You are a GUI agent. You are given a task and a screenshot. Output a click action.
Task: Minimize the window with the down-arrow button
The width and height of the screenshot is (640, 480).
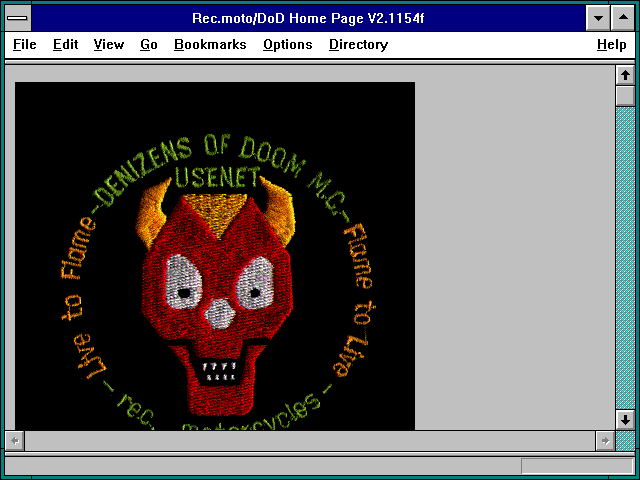pos(598,18)
